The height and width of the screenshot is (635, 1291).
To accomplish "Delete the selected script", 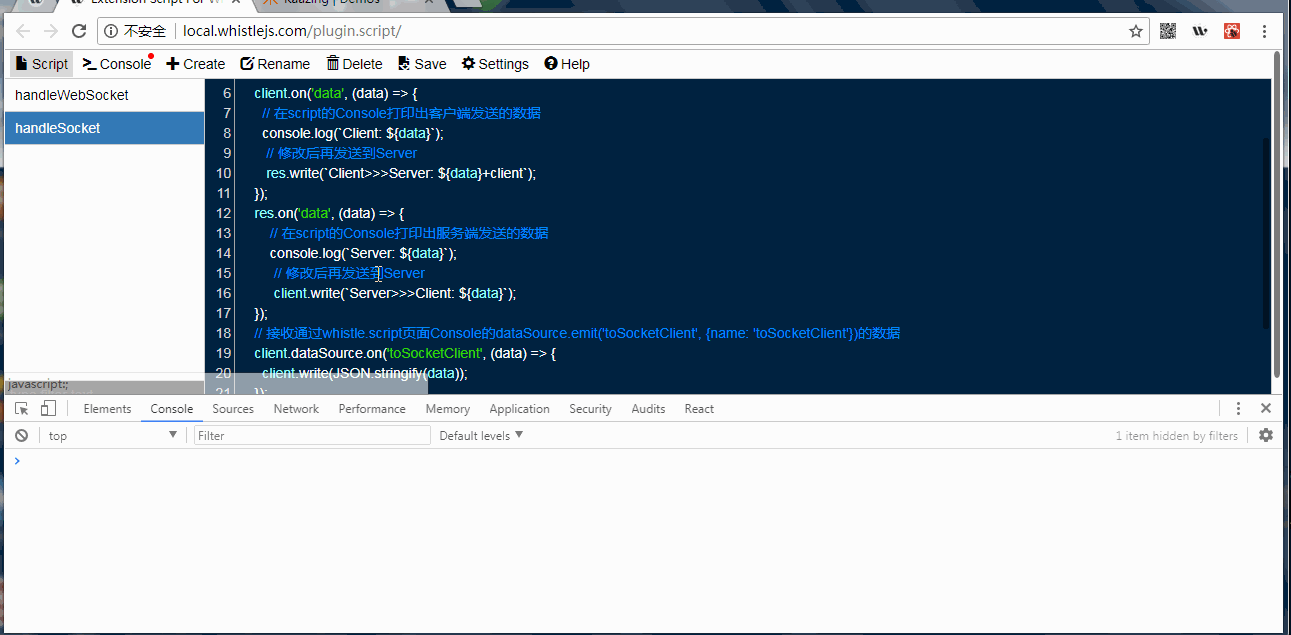I will pyautogui.click(x=354, y=64).
